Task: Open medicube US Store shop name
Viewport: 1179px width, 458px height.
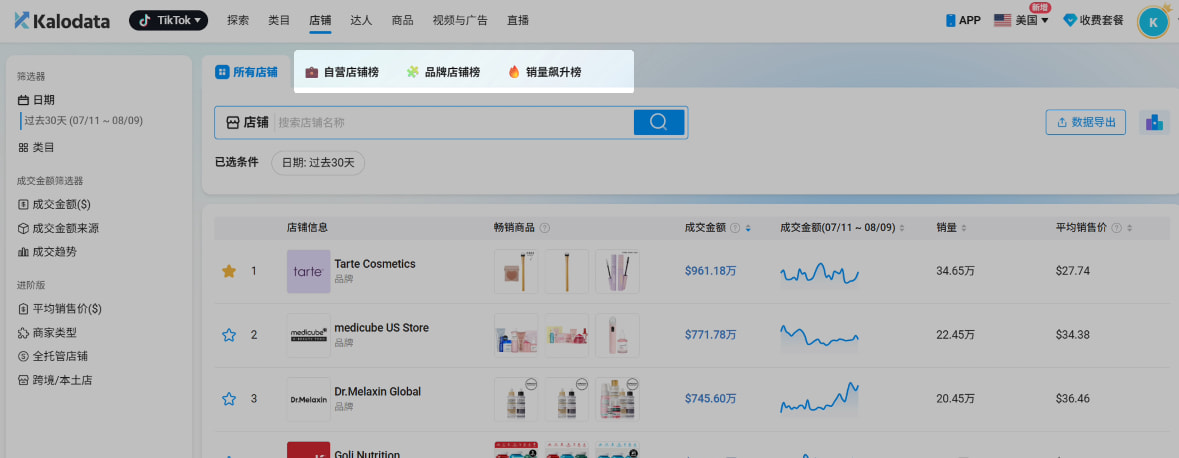Action: [381, 328]
